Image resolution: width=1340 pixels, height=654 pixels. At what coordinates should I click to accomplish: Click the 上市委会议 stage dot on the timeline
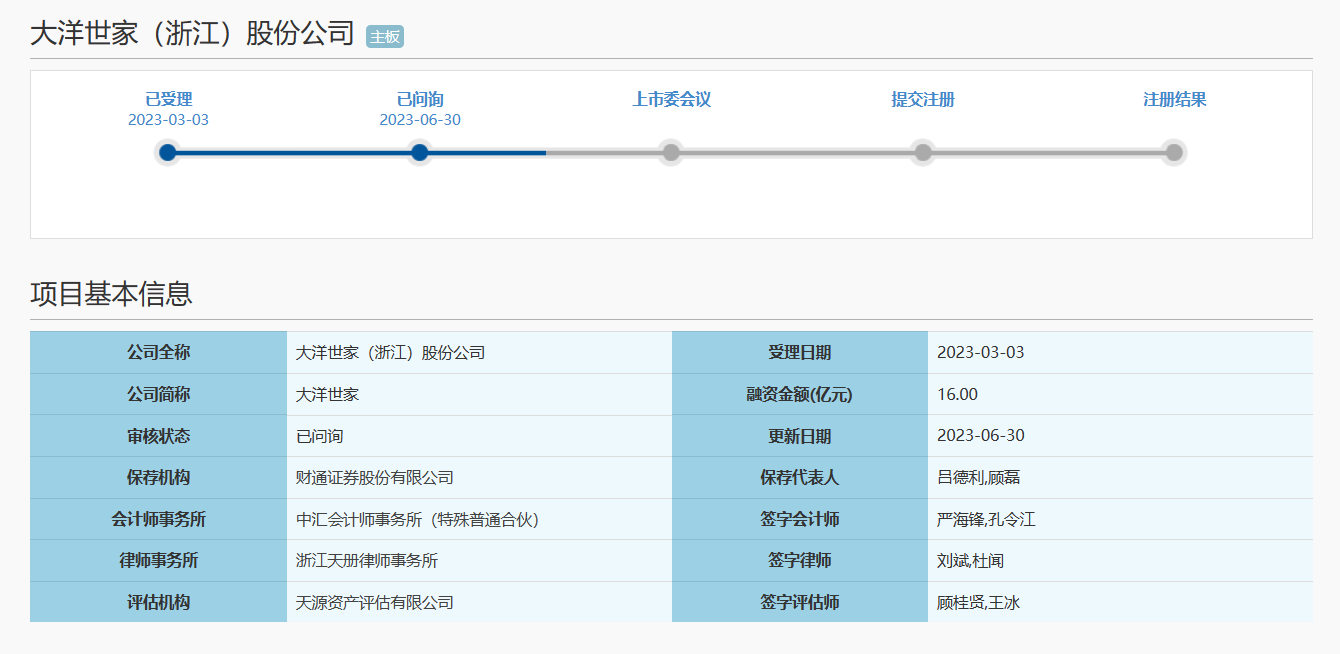[x=671, y=153]
